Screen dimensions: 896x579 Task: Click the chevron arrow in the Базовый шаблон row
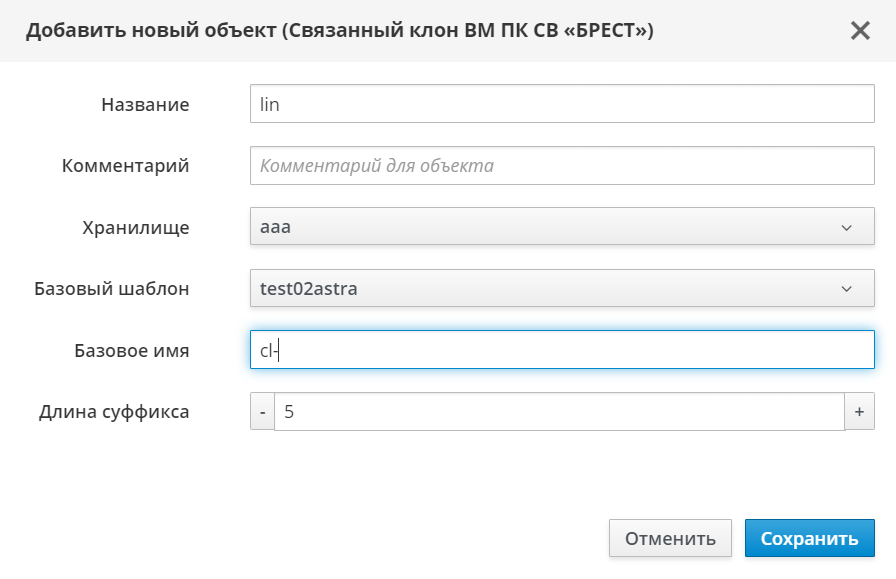847,289
